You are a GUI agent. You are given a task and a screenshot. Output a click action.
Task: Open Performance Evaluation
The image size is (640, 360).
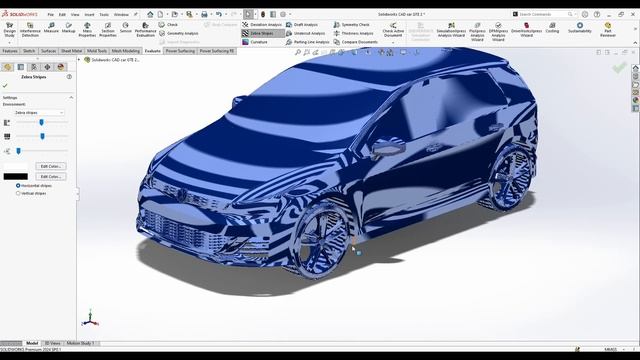click(x=145, y=30)
